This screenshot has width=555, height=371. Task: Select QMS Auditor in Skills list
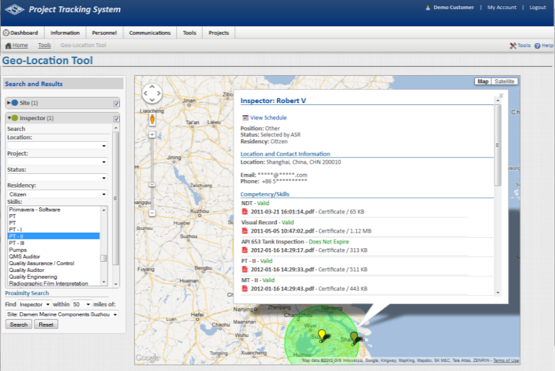[54, 256]
